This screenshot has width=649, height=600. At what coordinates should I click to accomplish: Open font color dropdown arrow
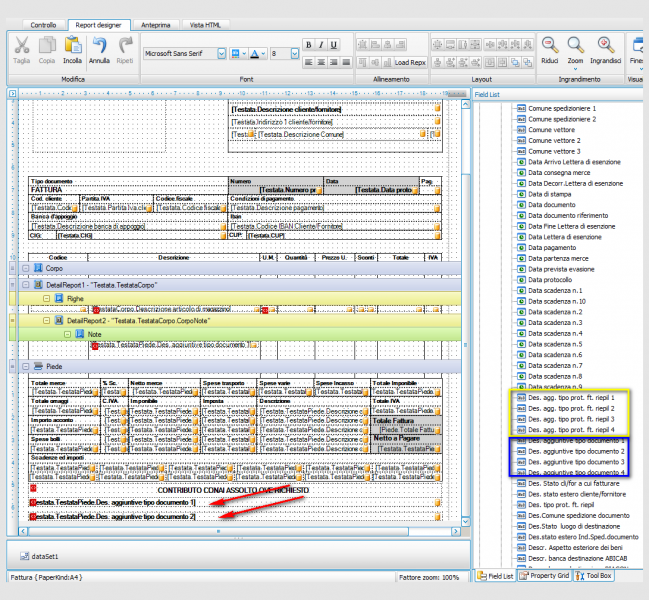[x=263, y=53]
